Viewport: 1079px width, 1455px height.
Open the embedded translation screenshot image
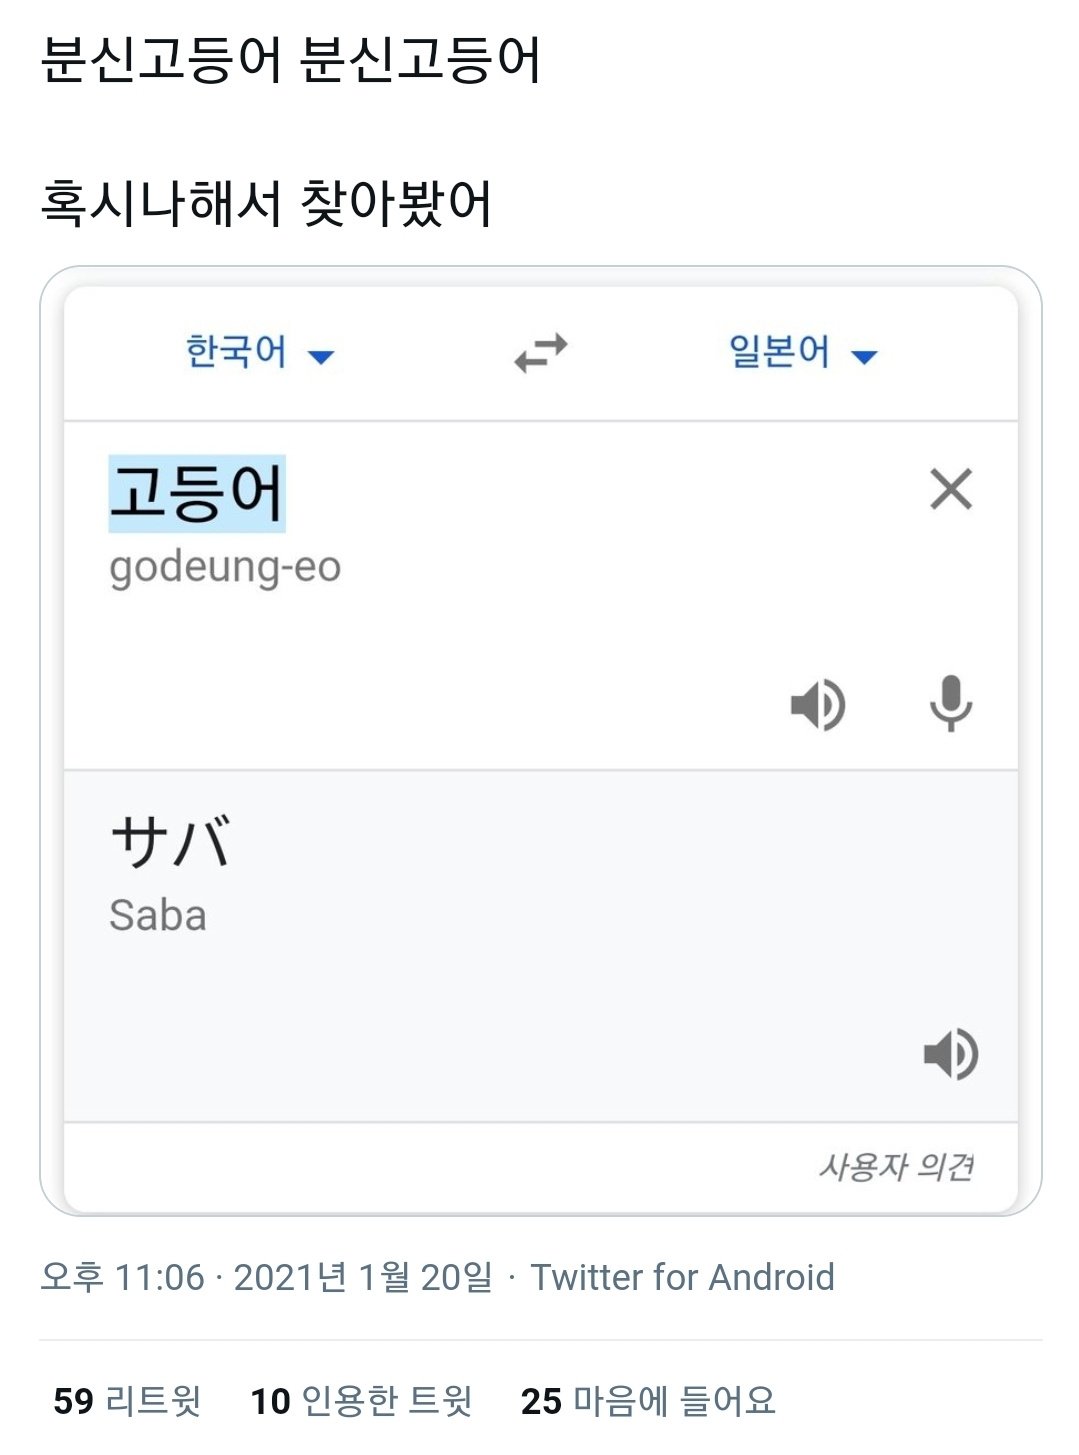pos(540,741)
